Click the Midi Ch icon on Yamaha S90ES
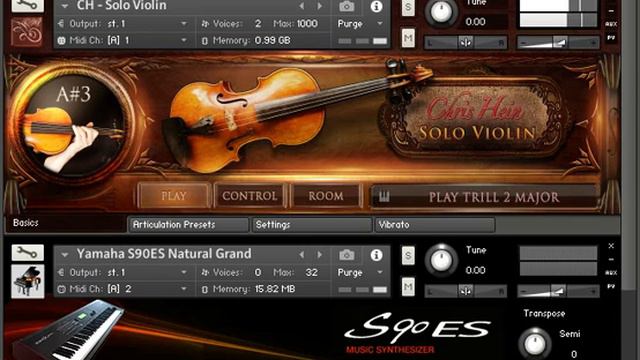 61,289
